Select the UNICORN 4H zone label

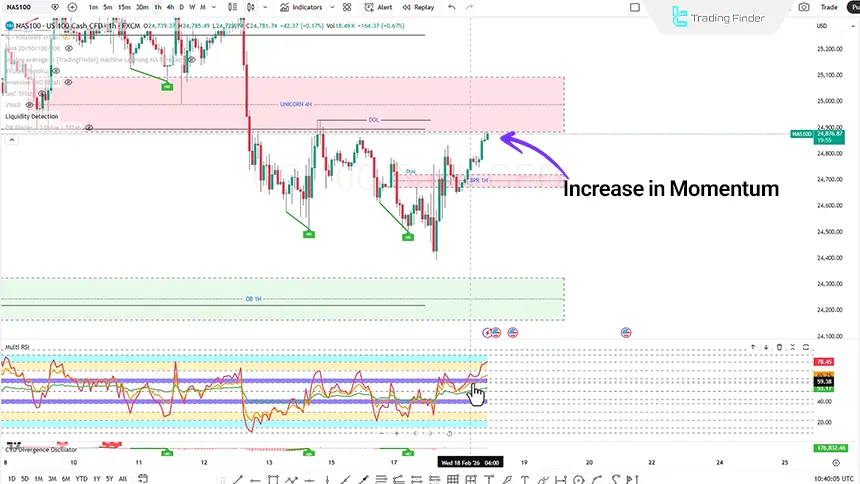click(x=296, y=104)
